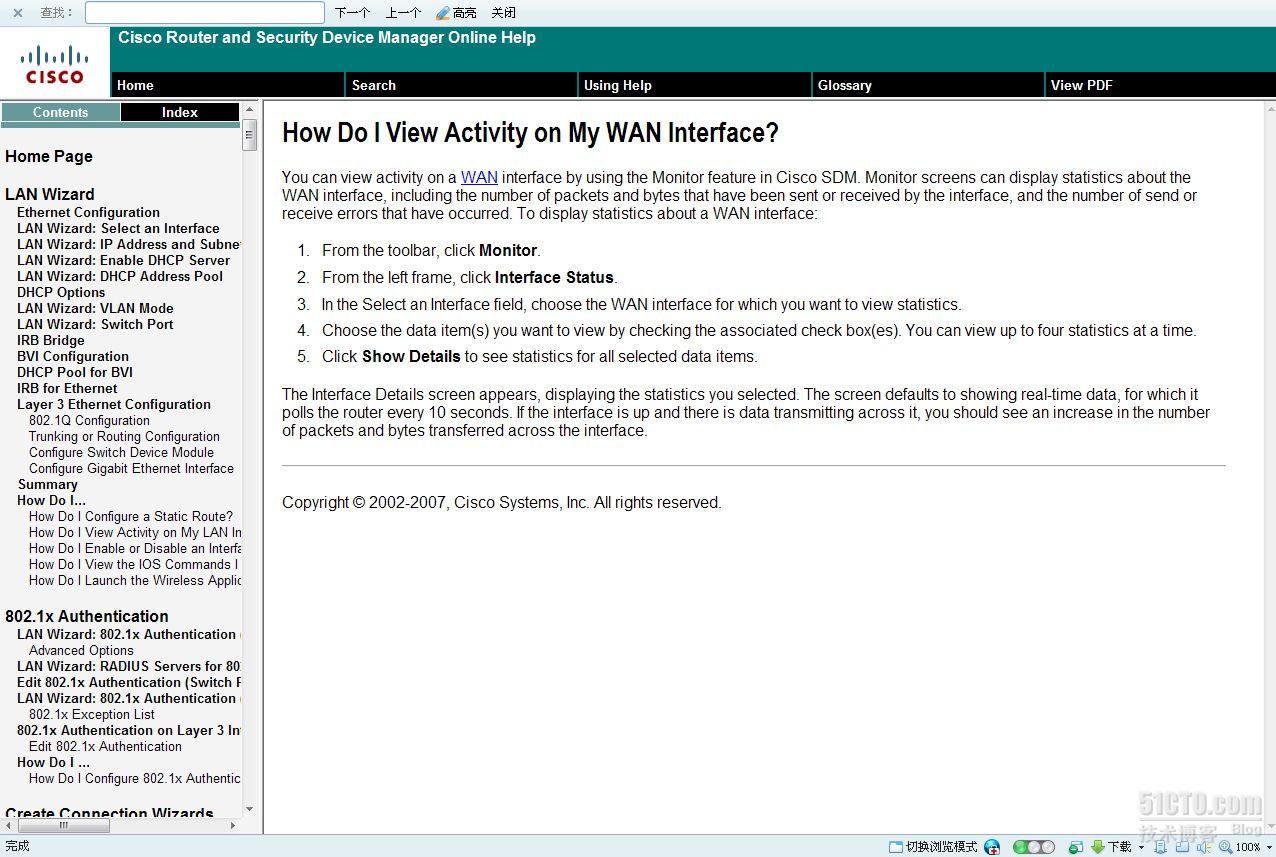Open 802.1x Authentication section heading
The image size is (1276, 857).
87,616
